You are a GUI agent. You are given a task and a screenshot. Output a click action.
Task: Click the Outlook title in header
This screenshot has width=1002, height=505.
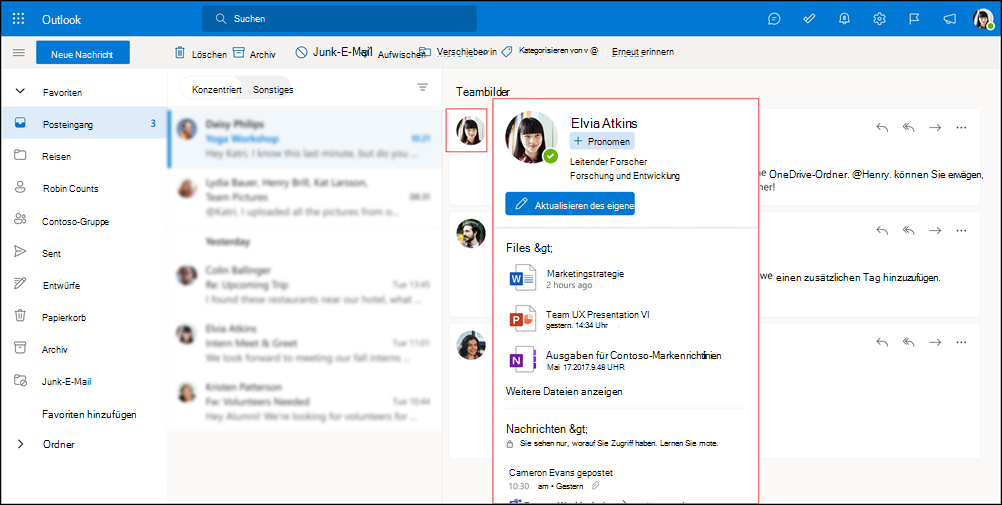[61, 19]
